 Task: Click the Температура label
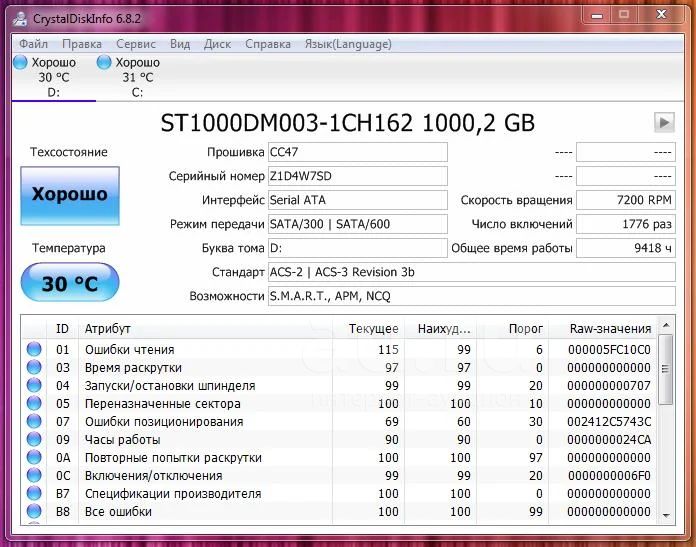point(69,248)
